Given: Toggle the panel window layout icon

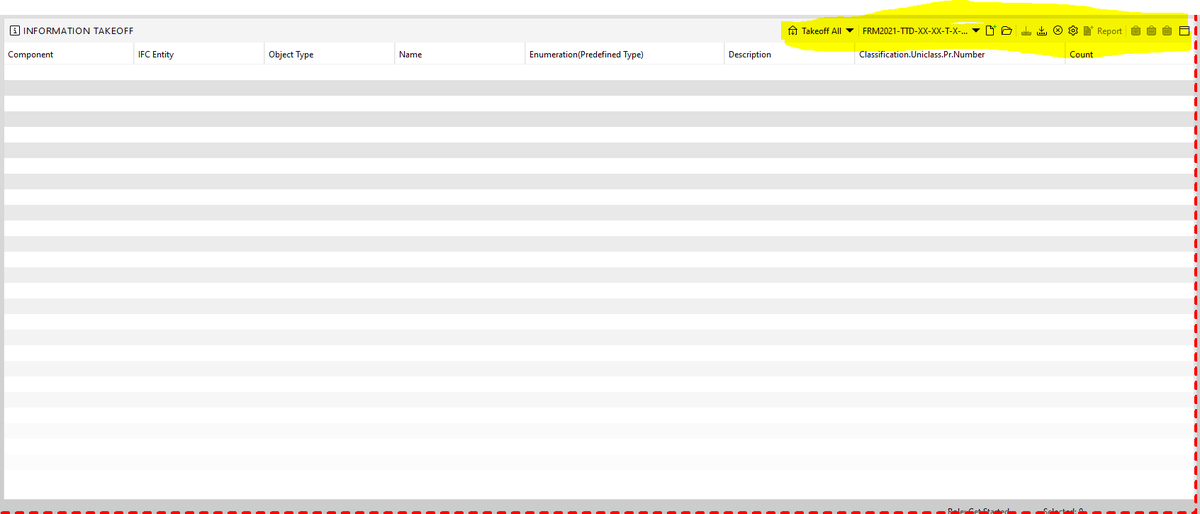Looking at the screenshot, I should click(1185, 31).
